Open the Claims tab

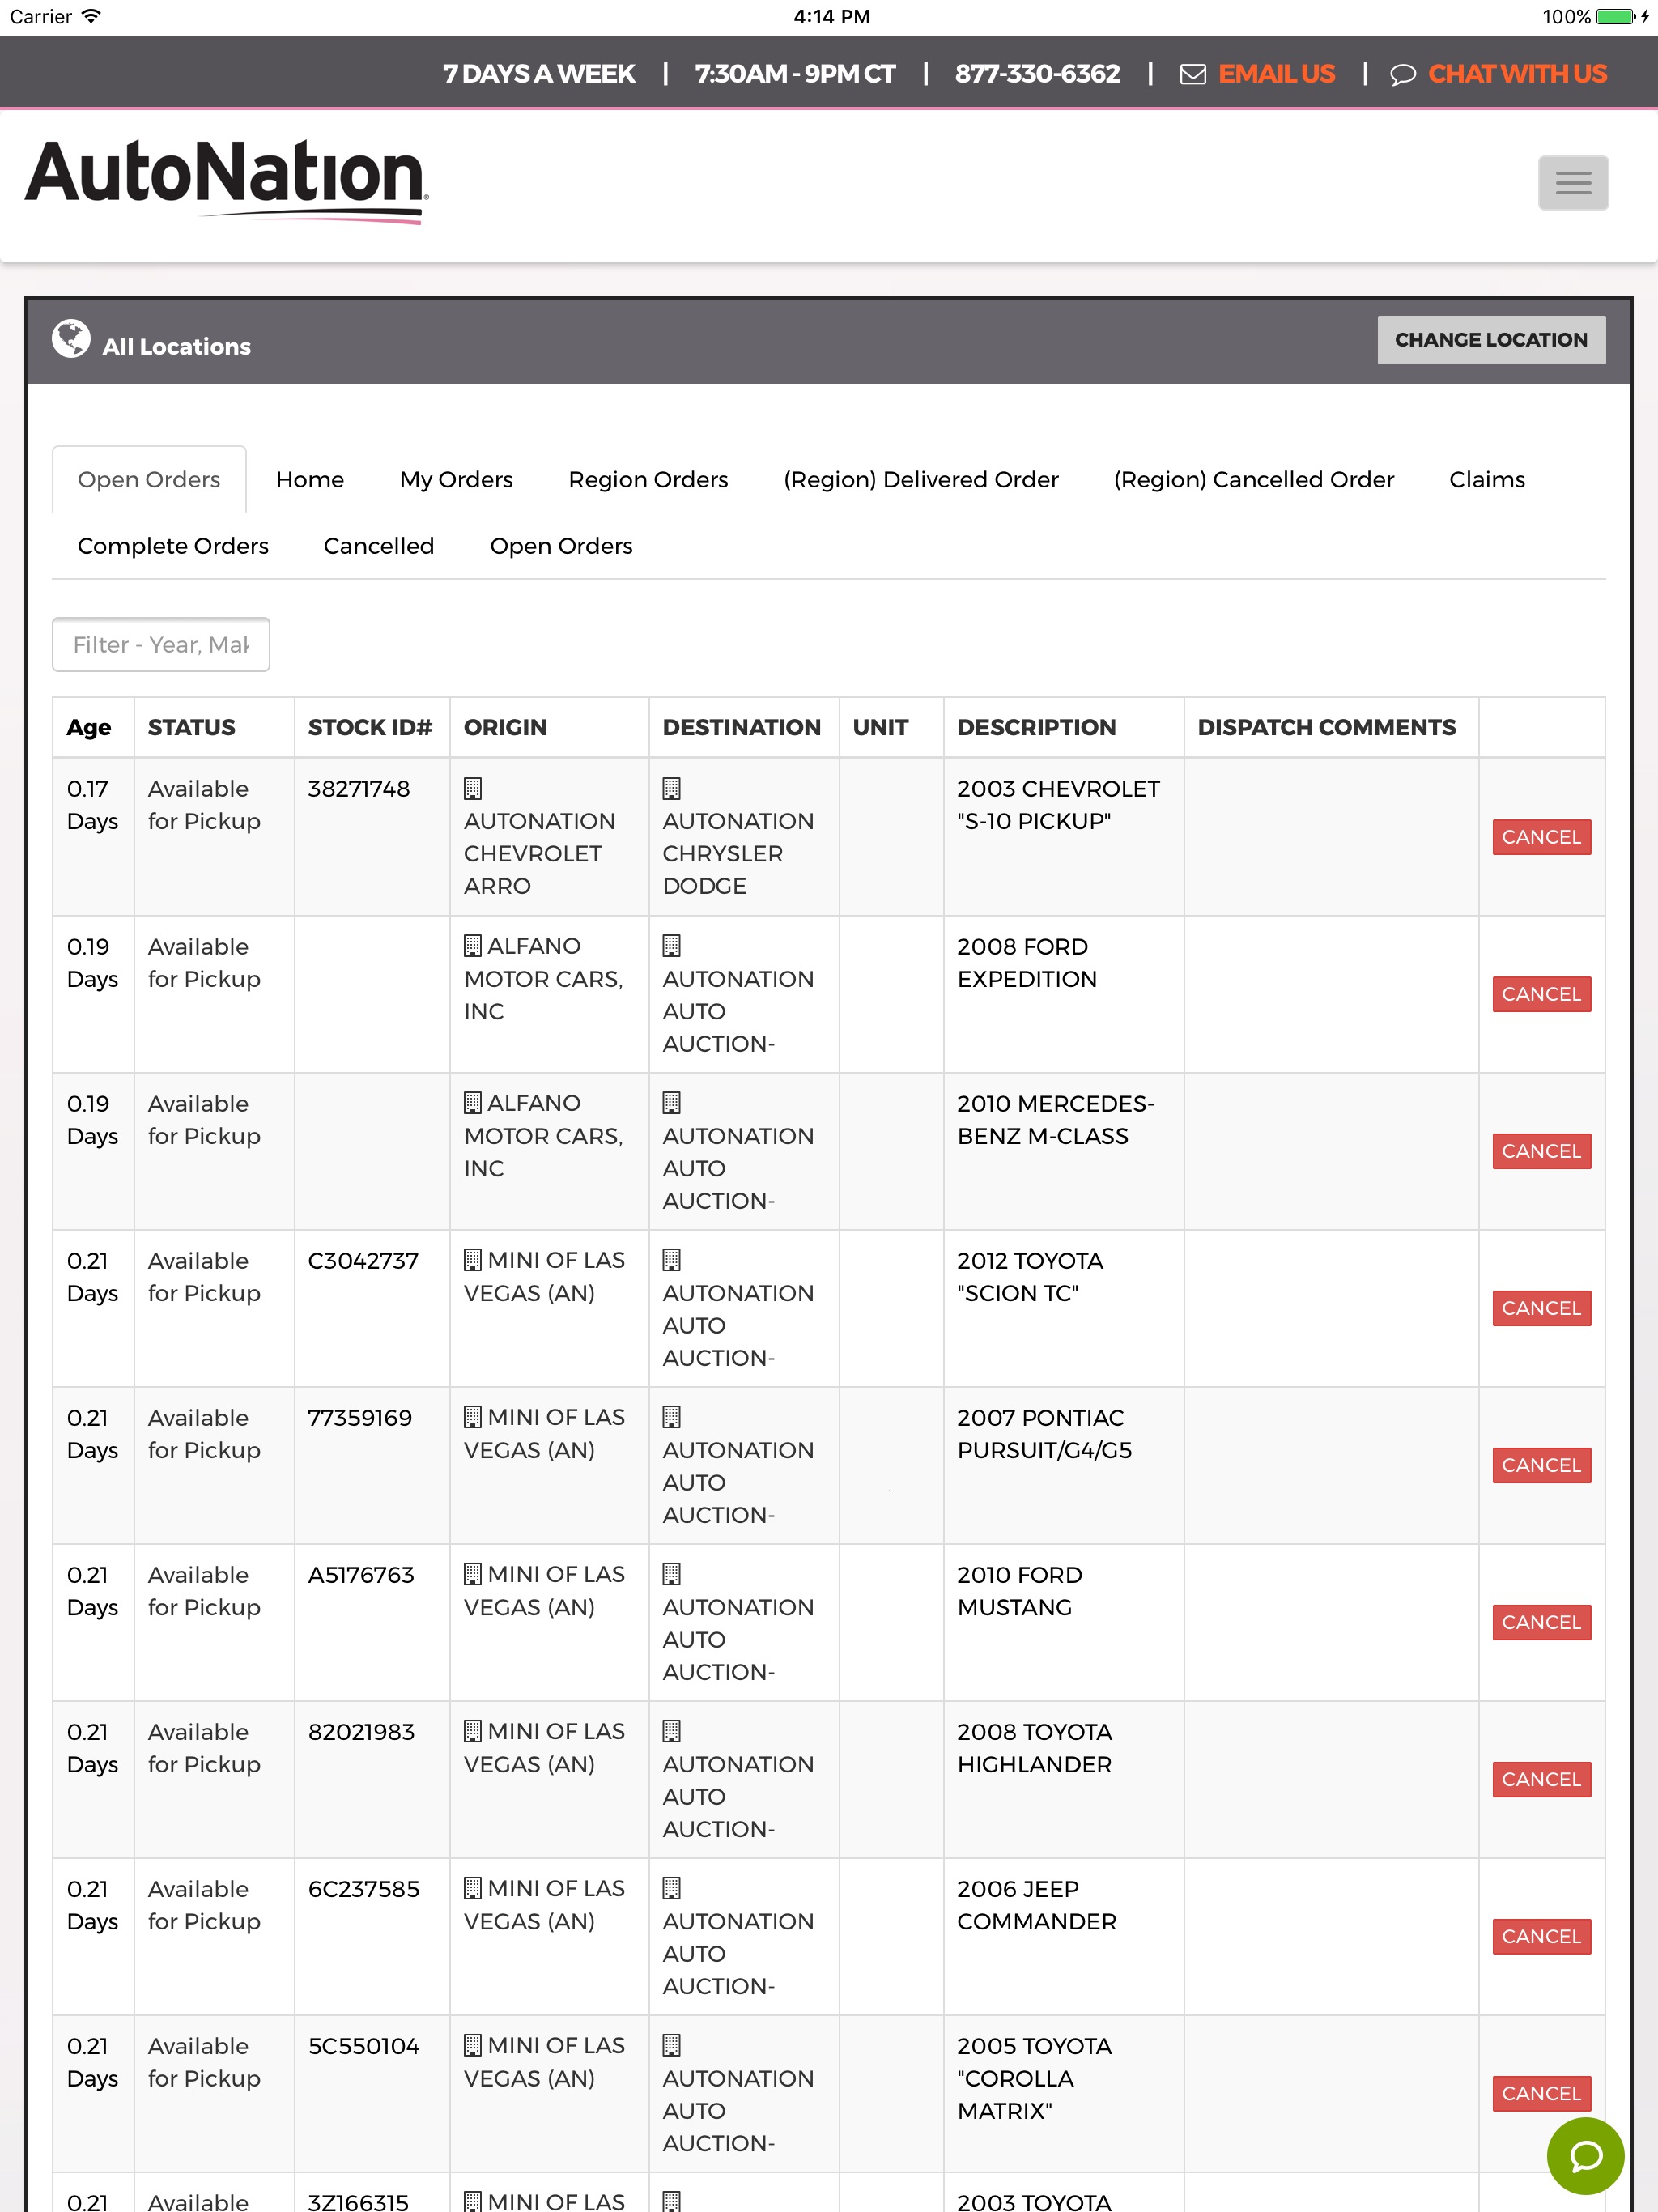[x=1487, y=480]
